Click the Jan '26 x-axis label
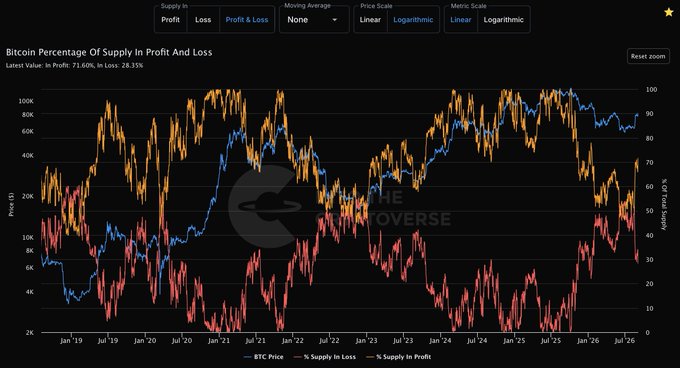 [588, 341]
